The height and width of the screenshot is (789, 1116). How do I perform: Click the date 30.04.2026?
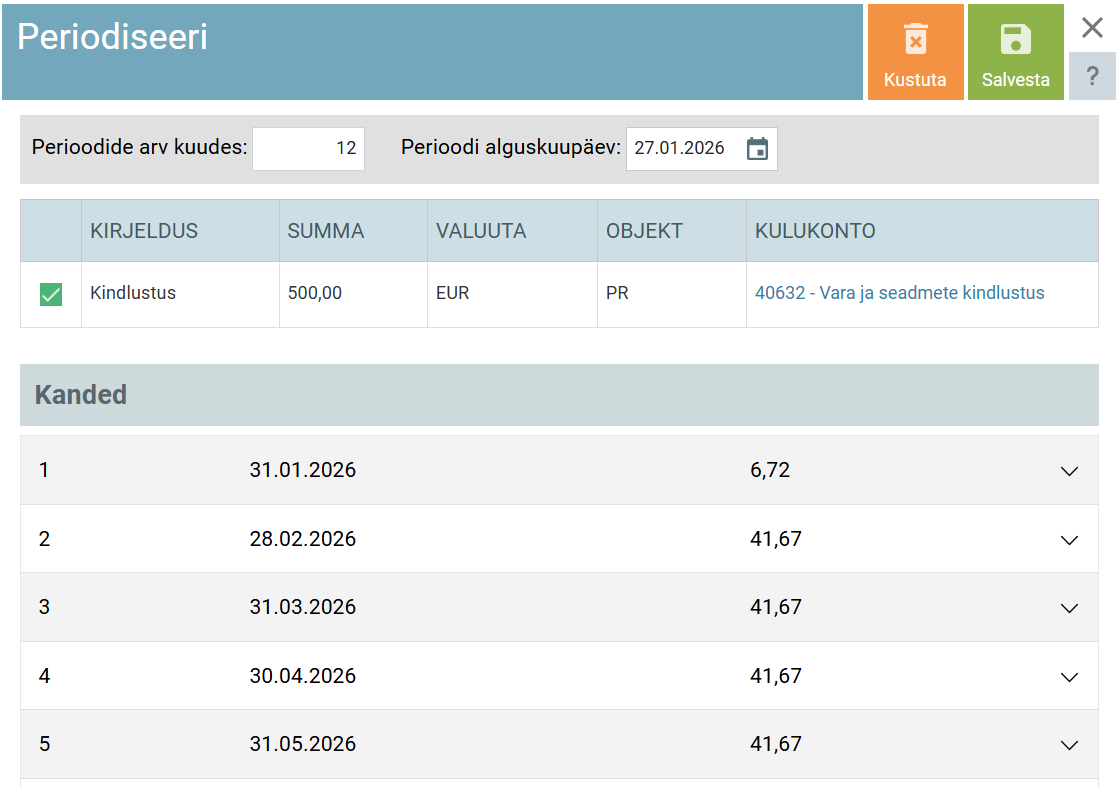coord(302,676)
